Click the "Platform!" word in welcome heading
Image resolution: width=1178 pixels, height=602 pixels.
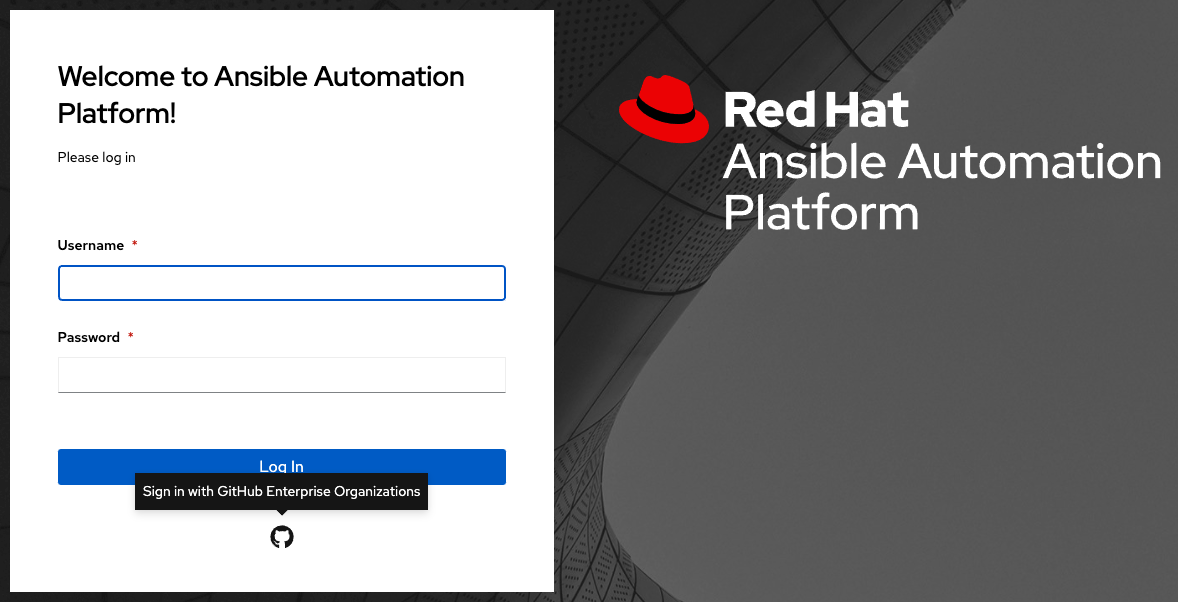(117, 113)
